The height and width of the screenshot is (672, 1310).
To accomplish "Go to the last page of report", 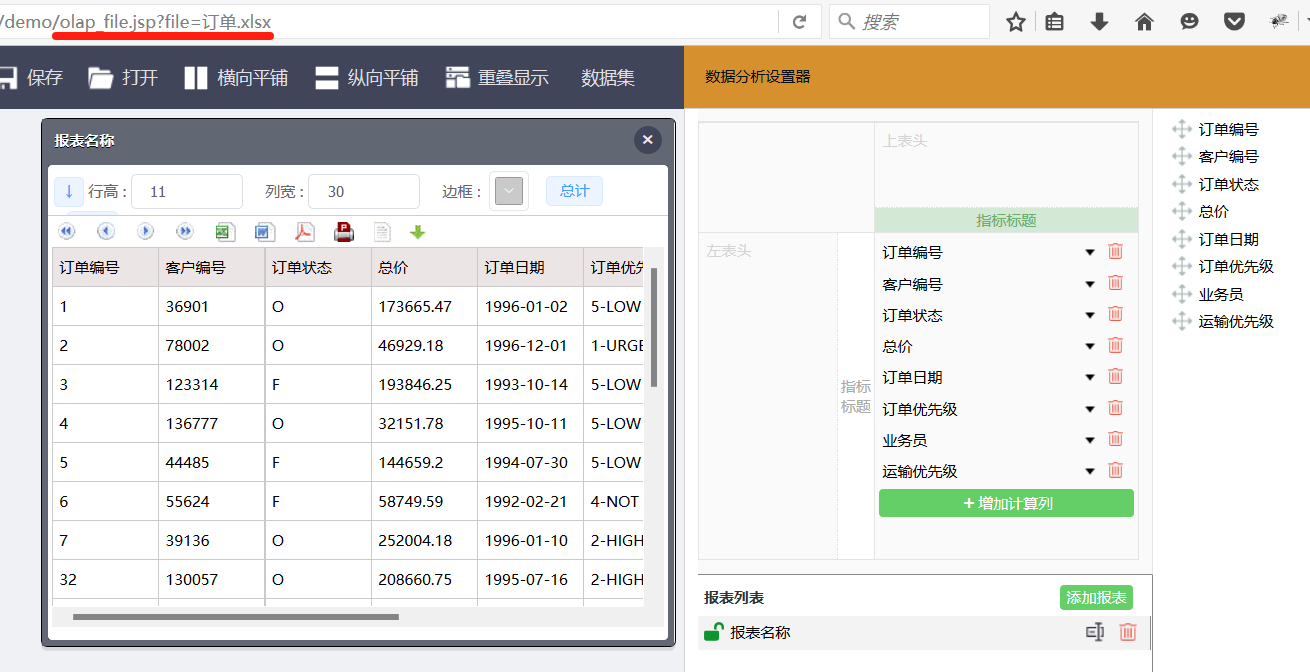I will (185, 232).
